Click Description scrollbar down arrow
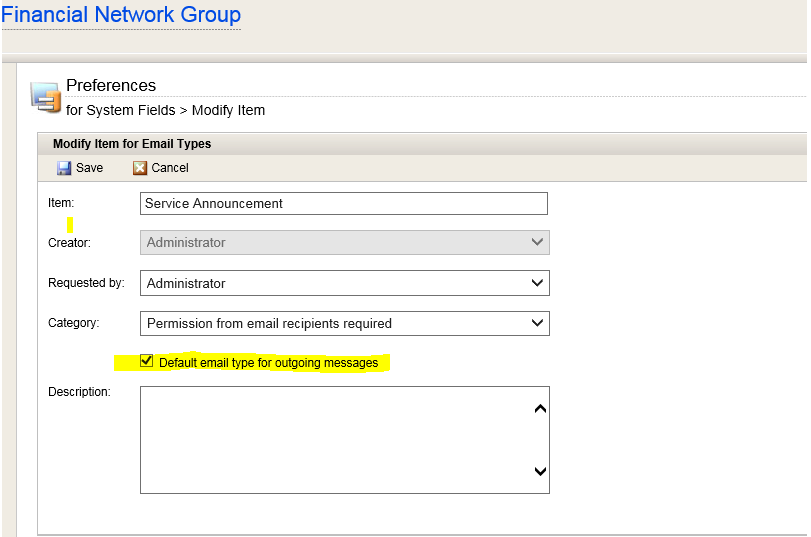 coord(540,471)
